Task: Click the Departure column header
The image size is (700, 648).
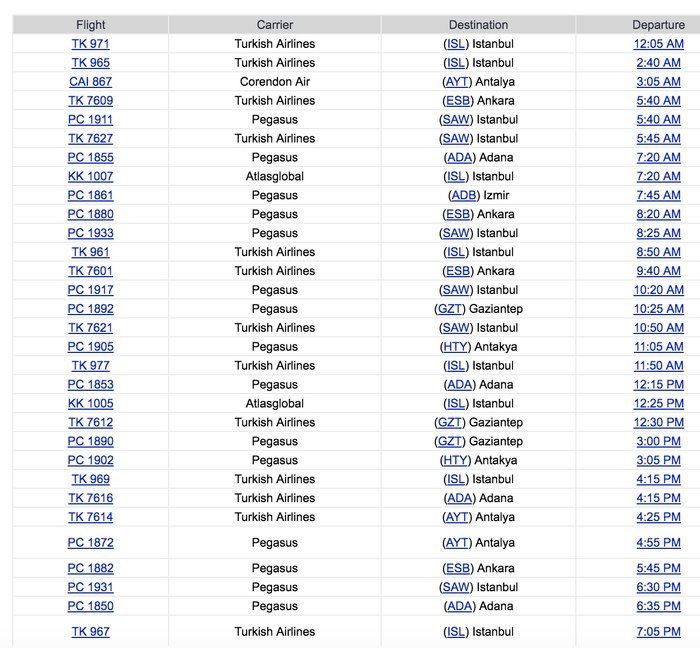Action: point(657,25)
